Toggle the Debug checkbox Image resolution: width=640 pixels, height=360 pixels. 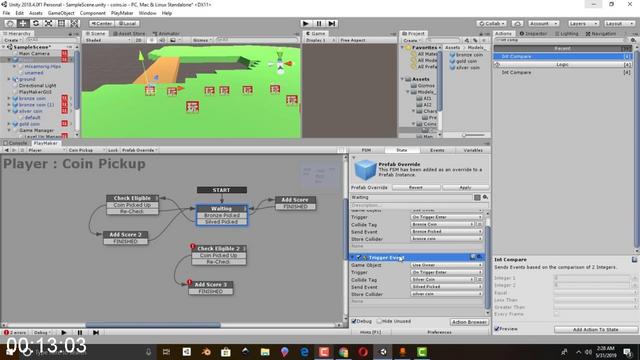point(354,321)
